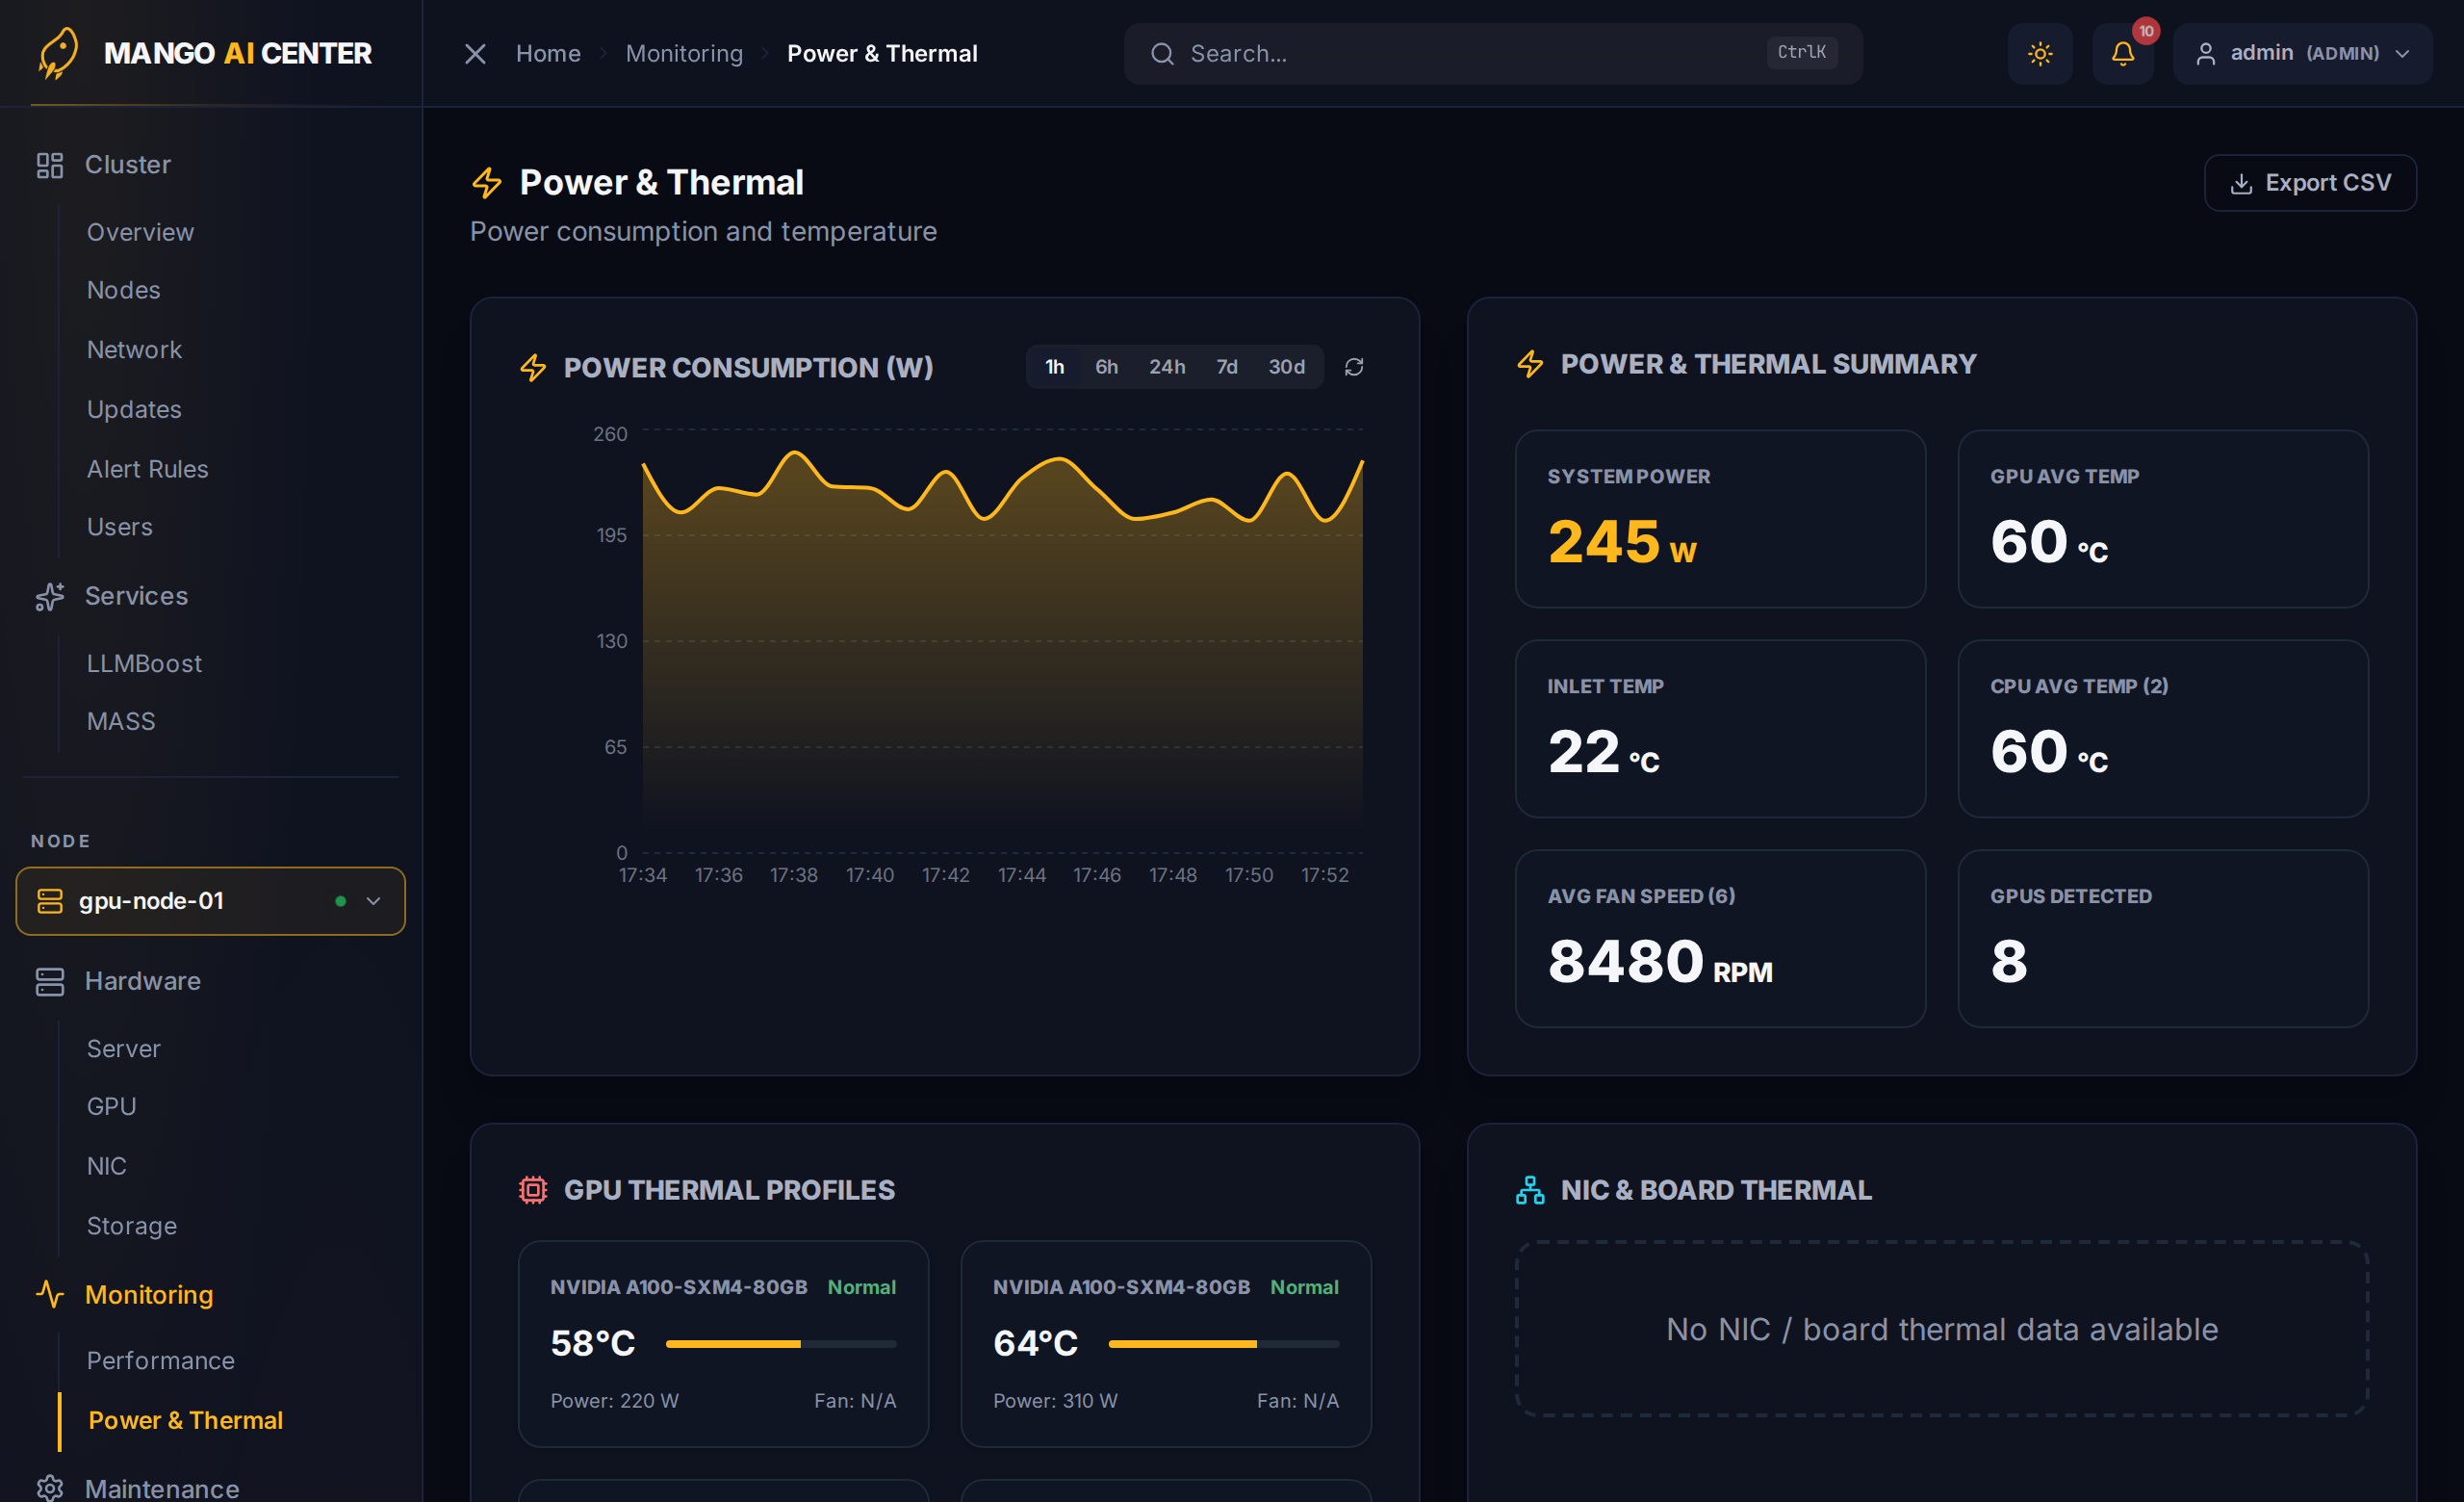Click the CPU Avg Temp (2) card
2464x1502 pixels.
pyautogui.click(x=2163, y=729)
